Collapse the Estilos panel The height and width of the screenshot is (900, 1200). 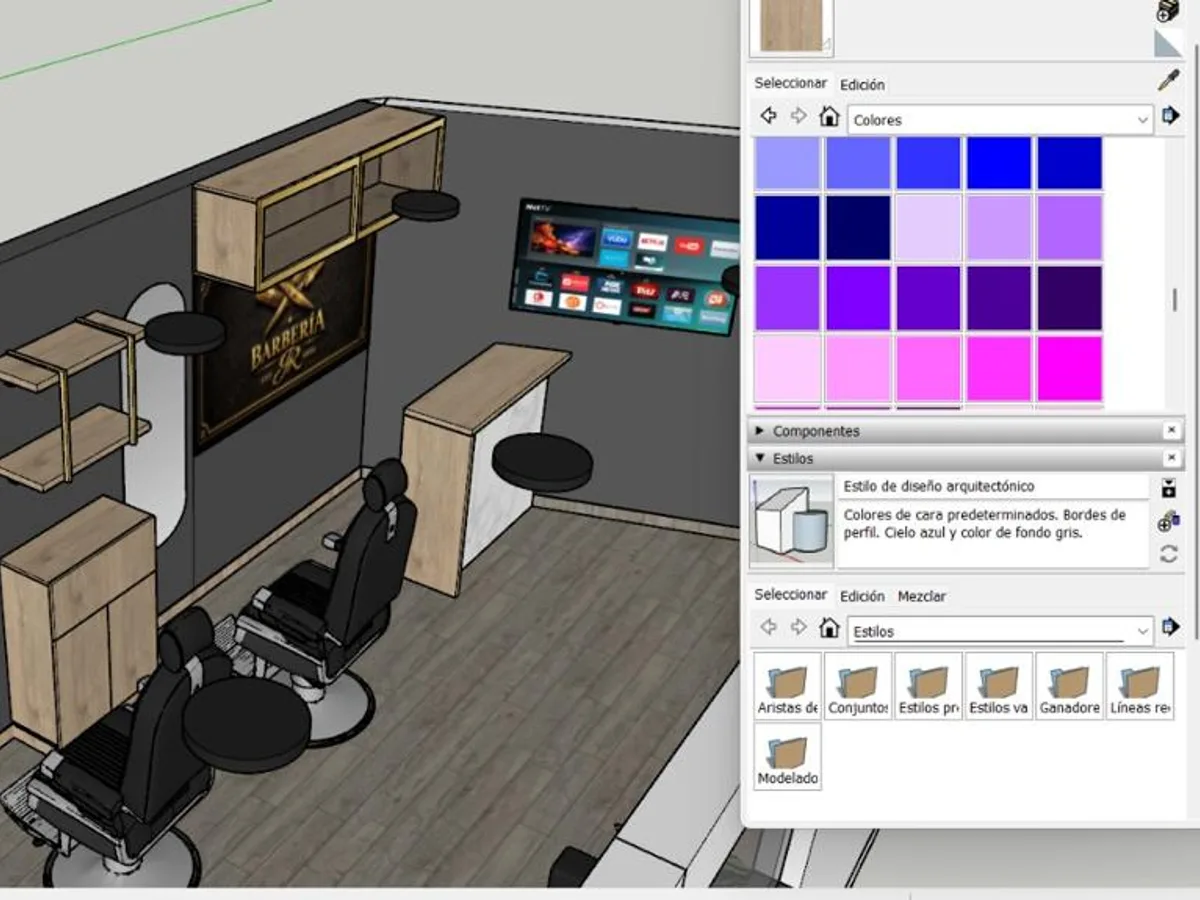coord(761,458)
